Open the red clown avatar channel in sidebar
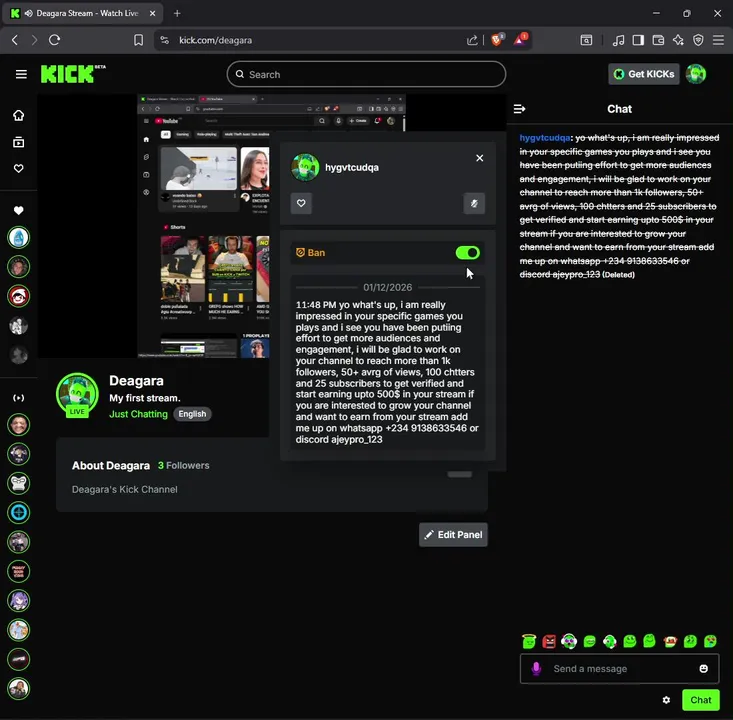 pos(19,296)
